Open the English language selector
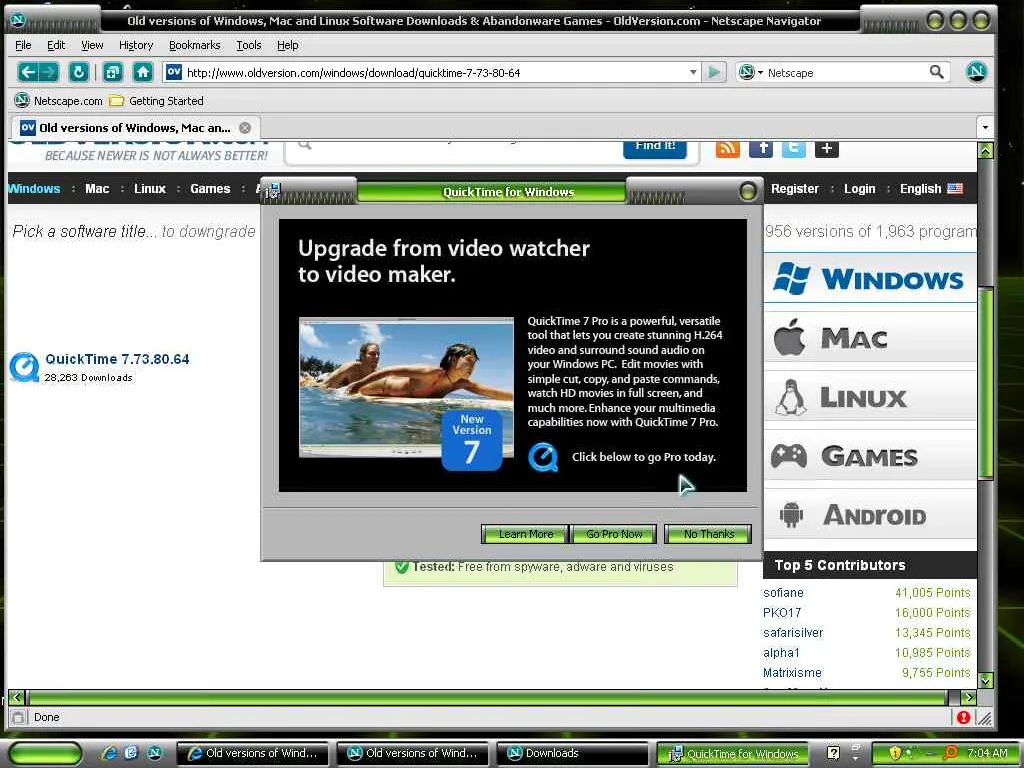This screenshot has width=1024, height=768. 931,189
